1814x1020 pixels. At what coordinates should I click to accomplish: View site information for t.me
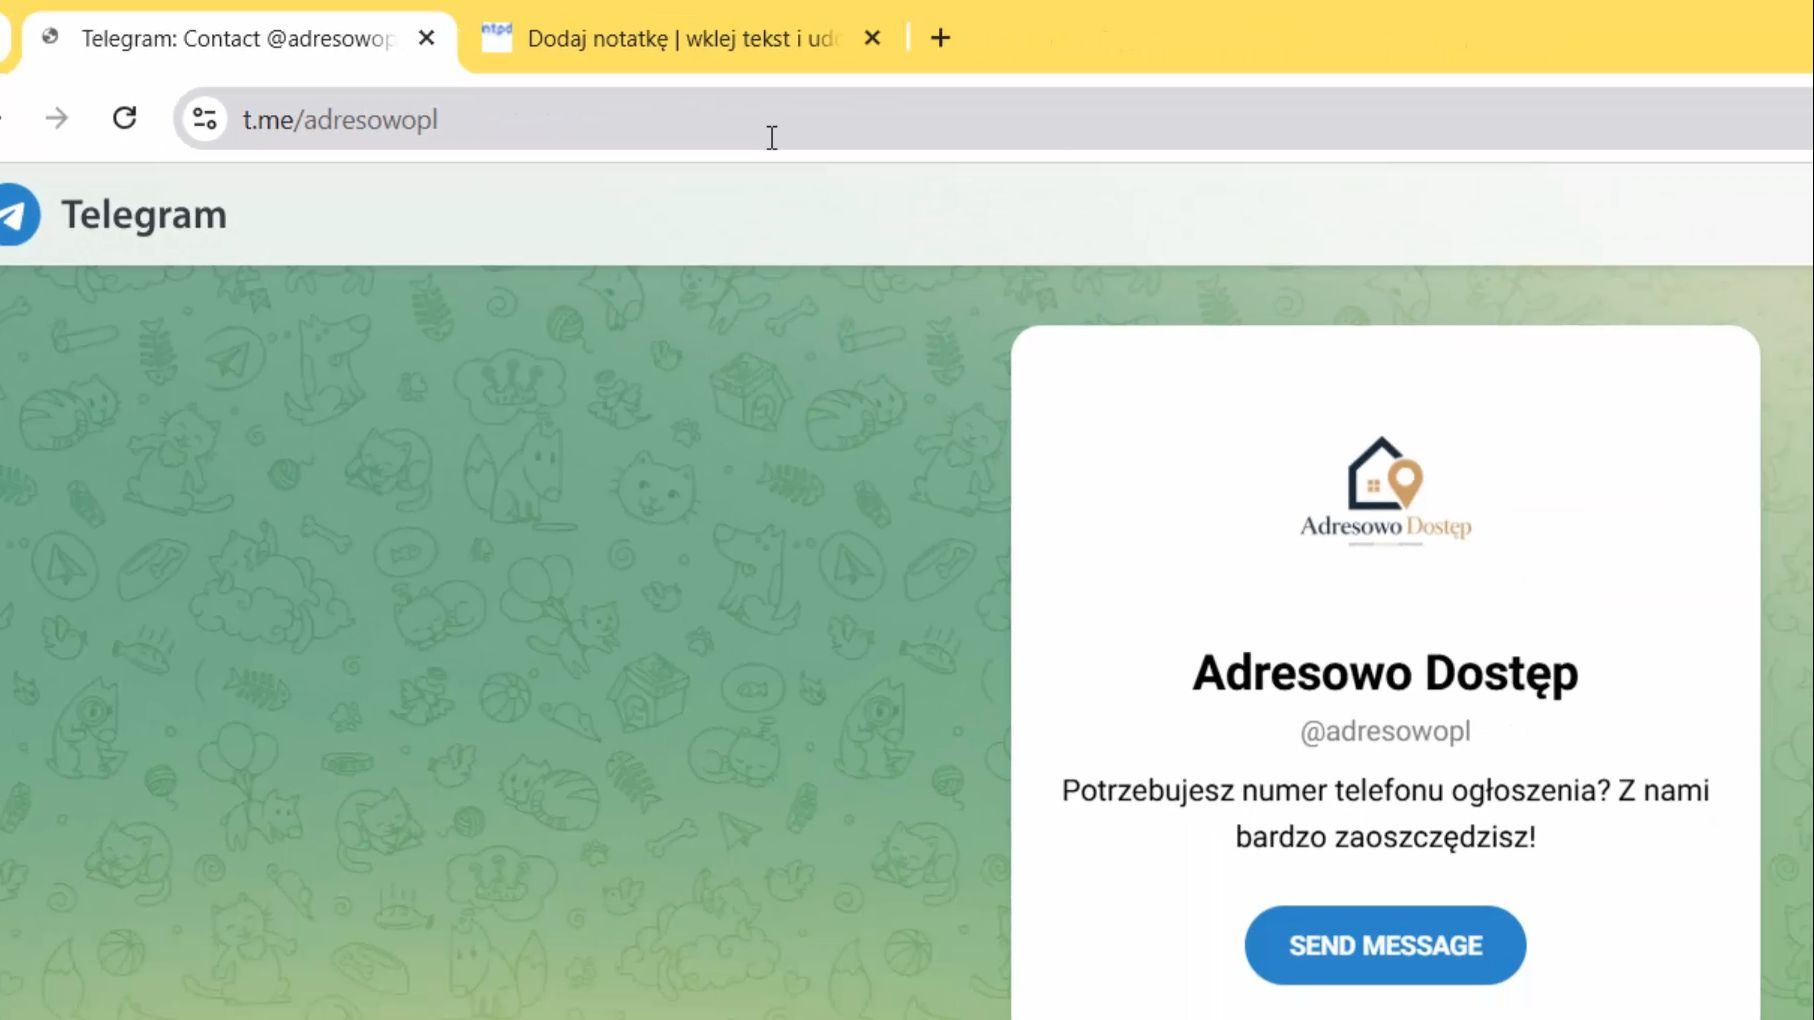[x=205, y=119]
